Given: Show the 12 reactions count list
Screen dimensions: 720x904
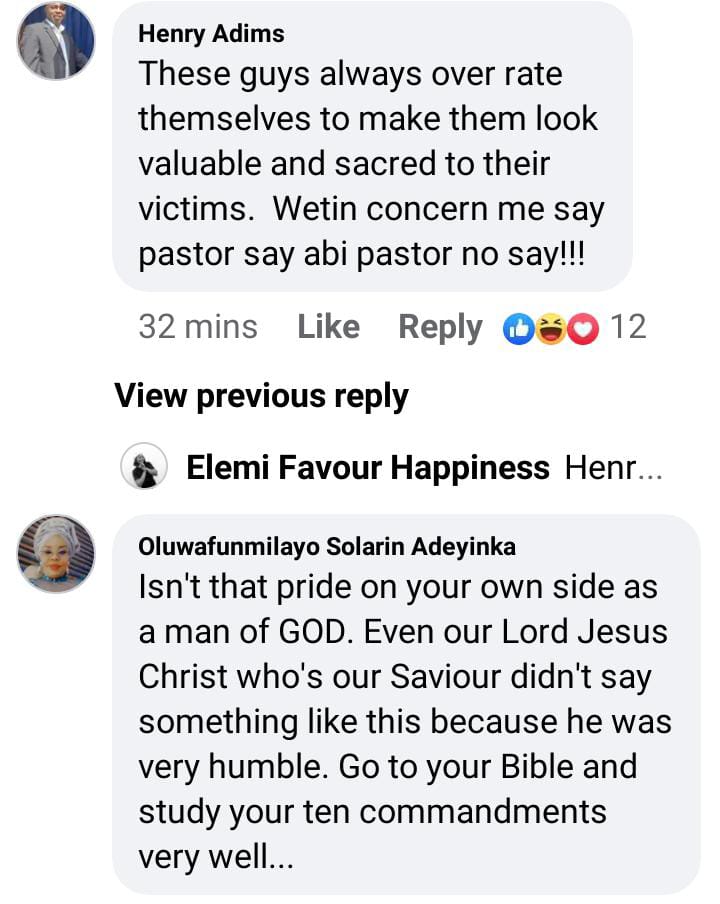Looking at the screenshot, I should click(x=628, y=327).
